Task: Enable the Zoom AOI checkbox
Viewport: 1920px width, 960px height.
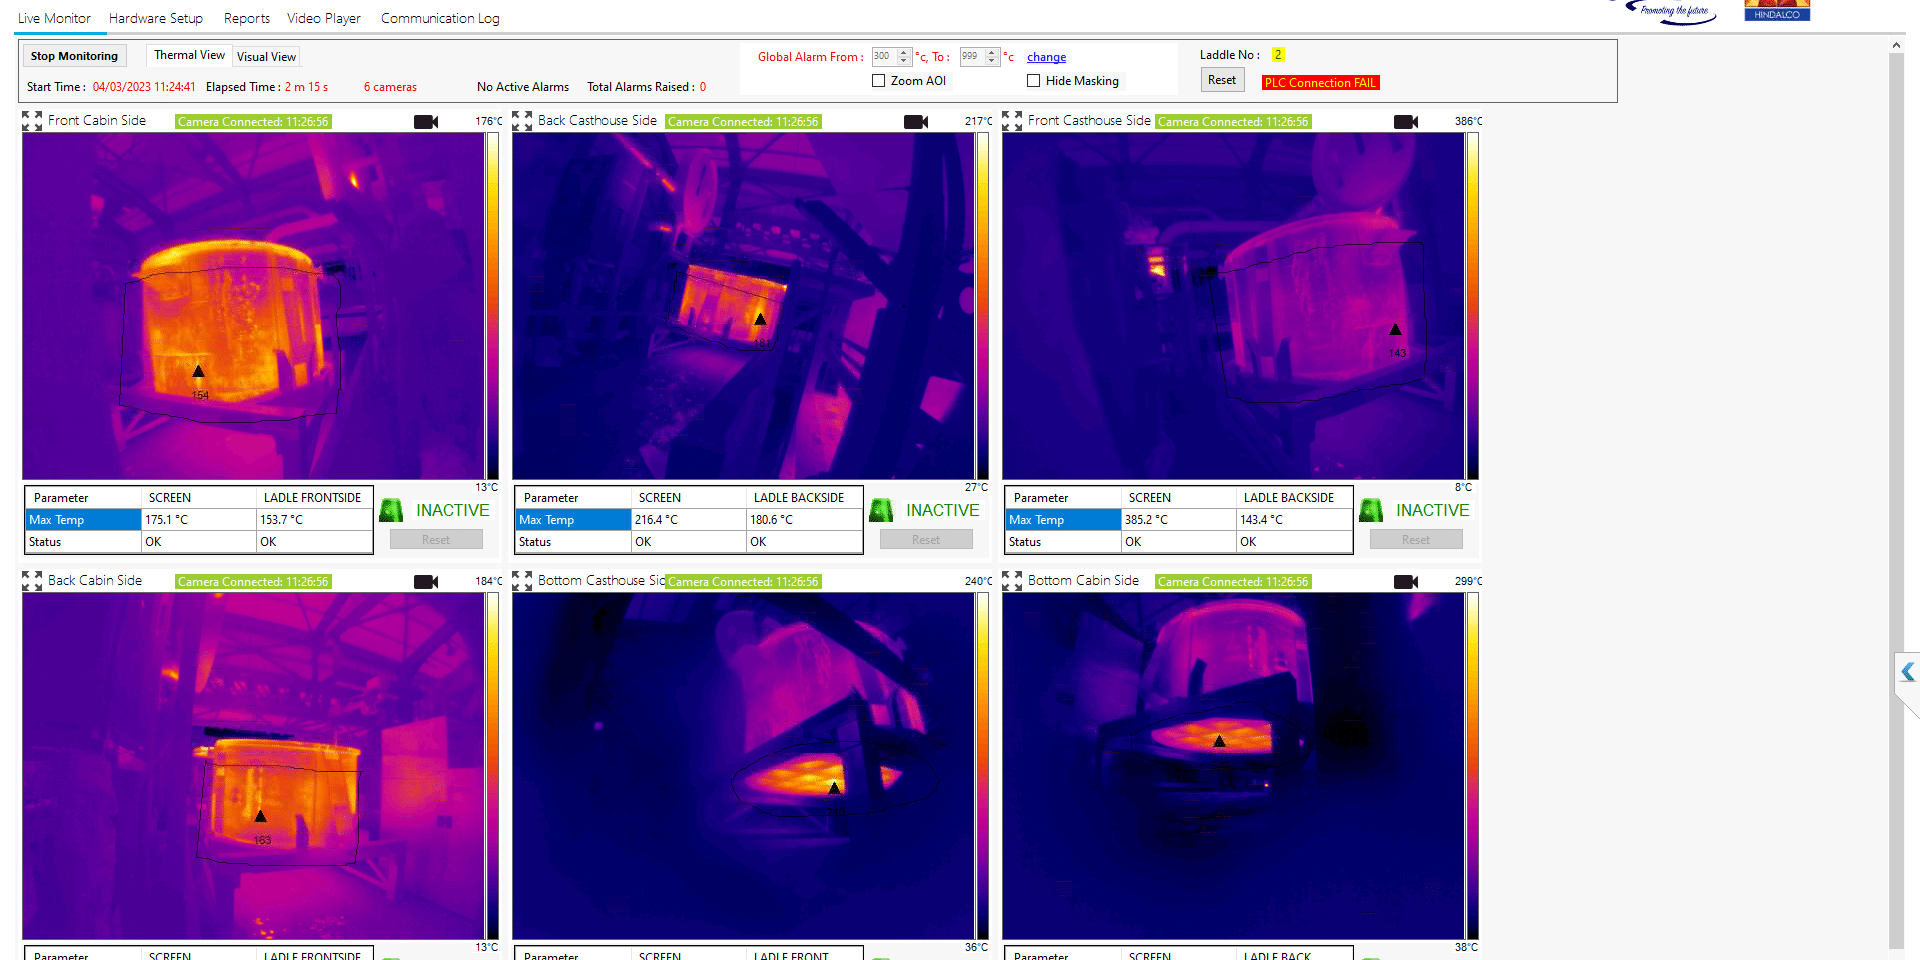Action: (x=878, y=80)
